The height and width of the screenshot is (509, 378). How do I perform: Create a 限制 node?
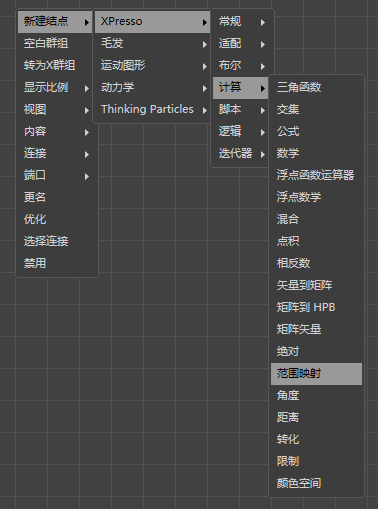point(316,462)
